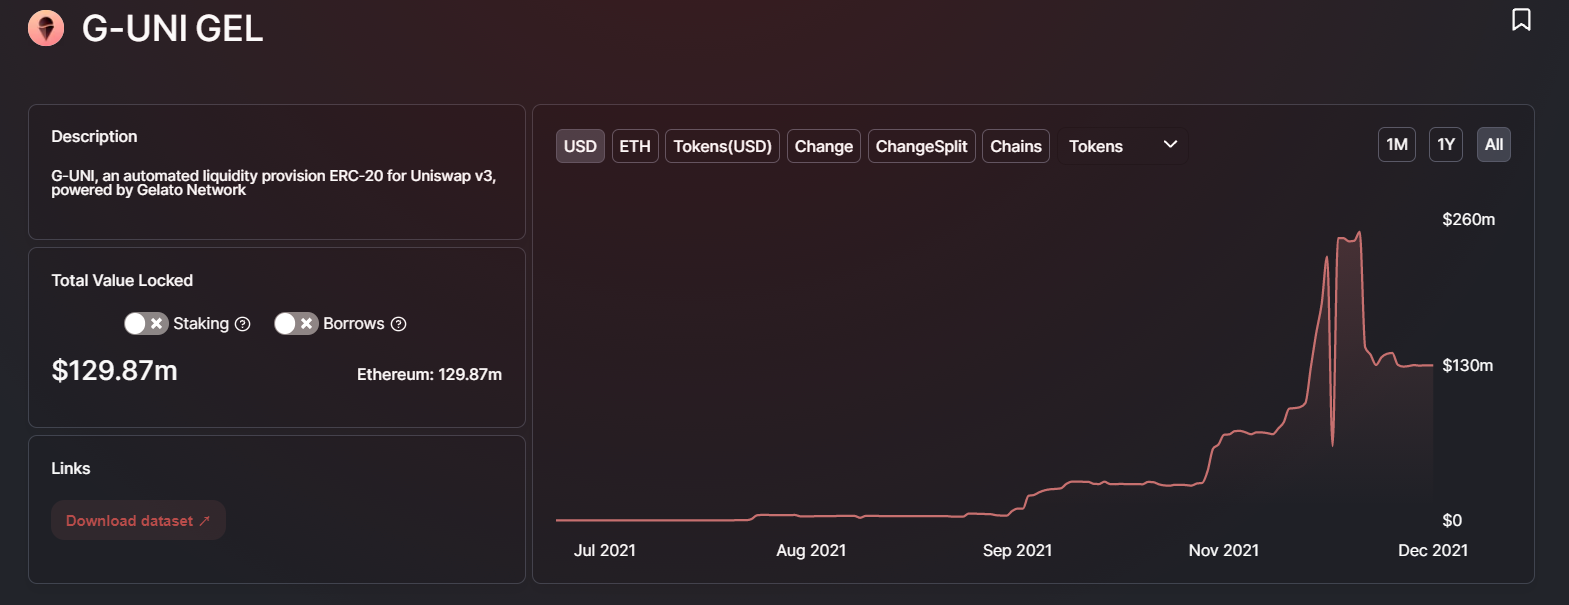The height and width of the screenshot is (605, 1569).
Task: Open the Tokens dropdown
Action: pos(1122,146)
